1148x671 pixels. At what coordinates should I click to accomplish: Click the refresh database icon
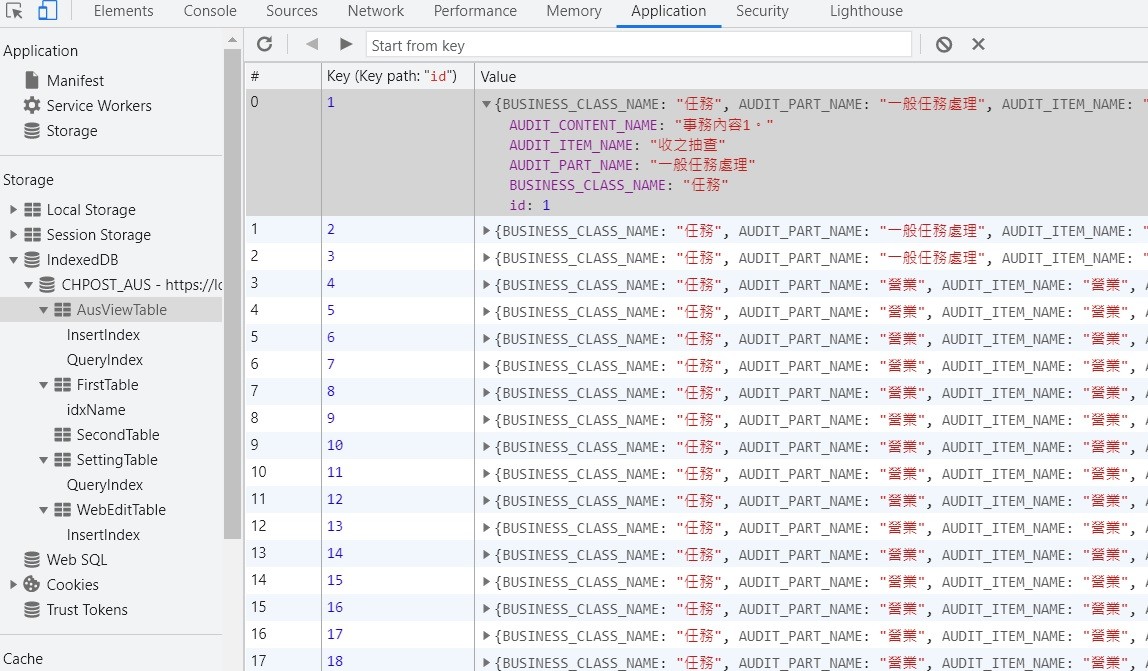coord(264,44)
